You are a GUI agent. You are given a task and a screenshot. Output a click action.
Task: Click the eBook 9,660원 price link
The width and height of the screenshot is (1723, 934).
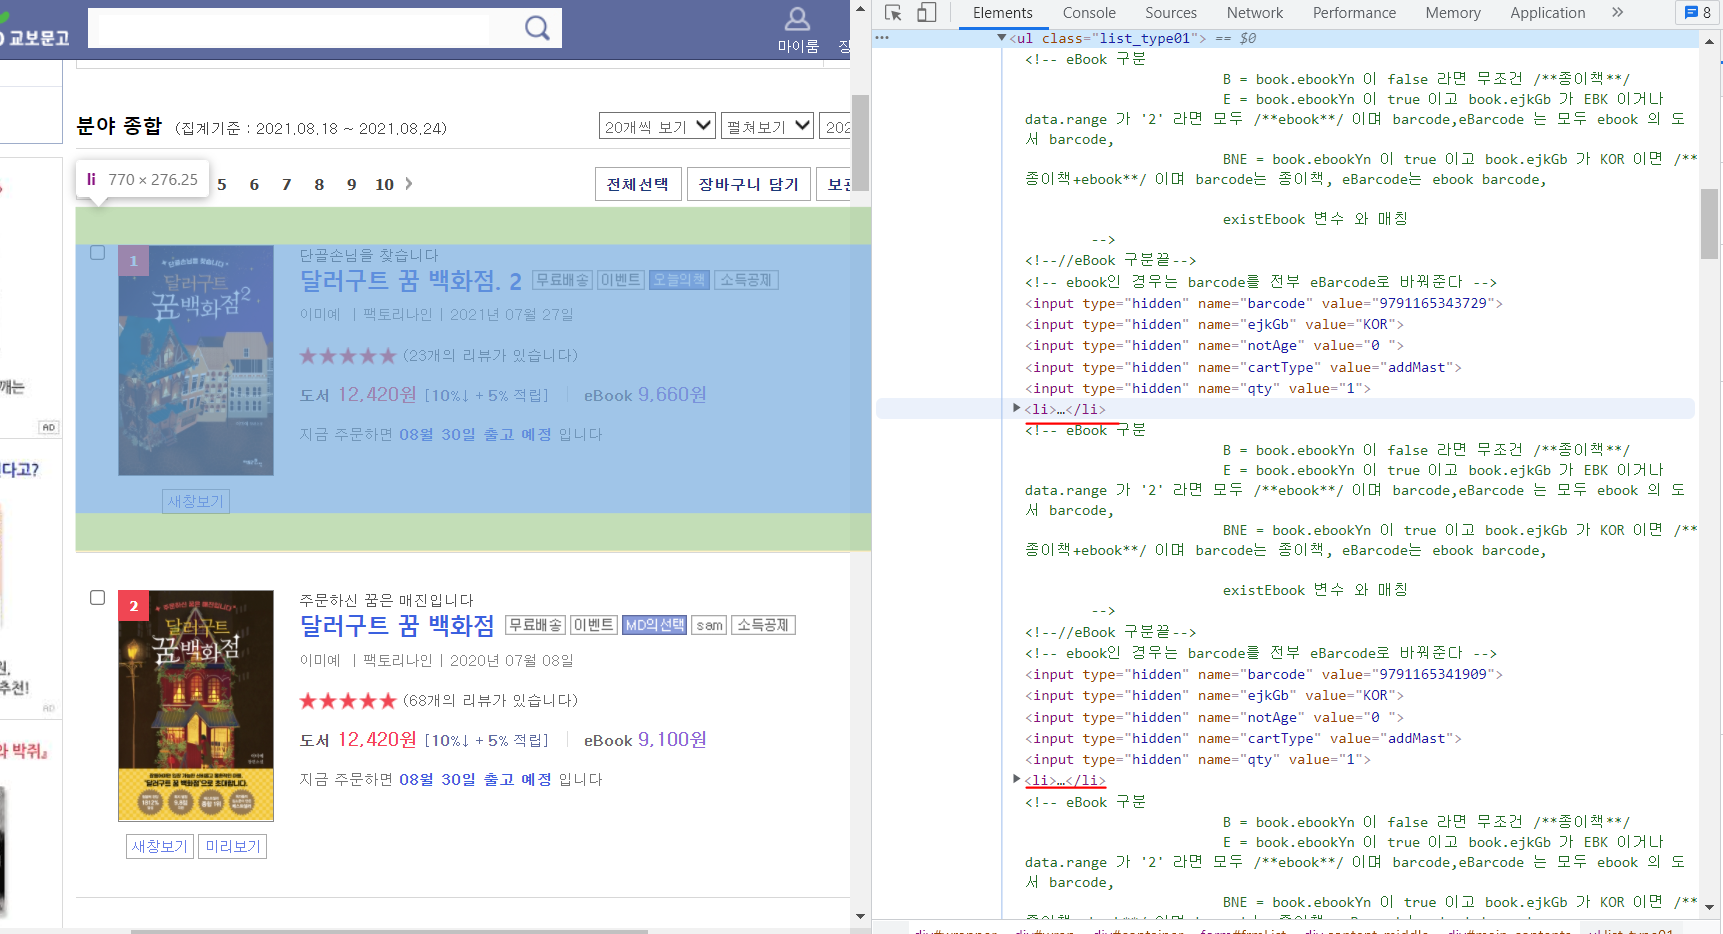click(645, 395)
